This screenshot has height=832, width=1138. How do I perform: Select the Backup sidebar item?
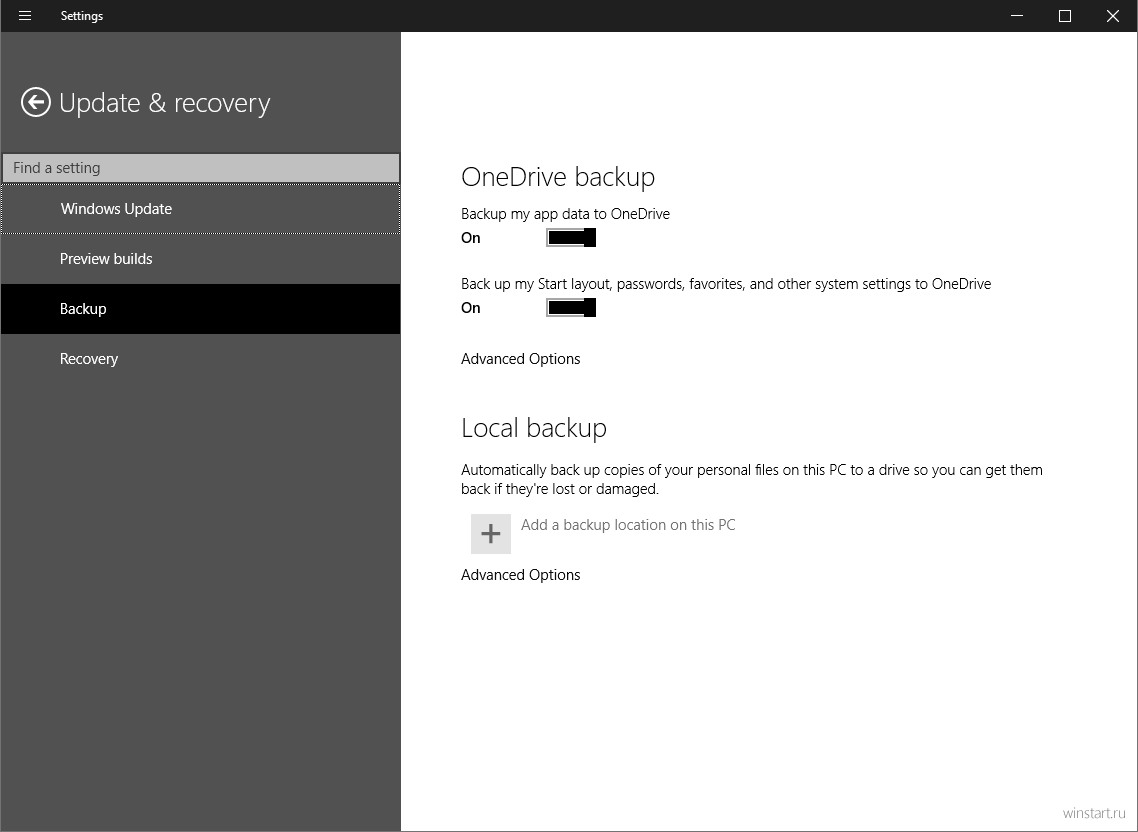click(x=200, y=309)
